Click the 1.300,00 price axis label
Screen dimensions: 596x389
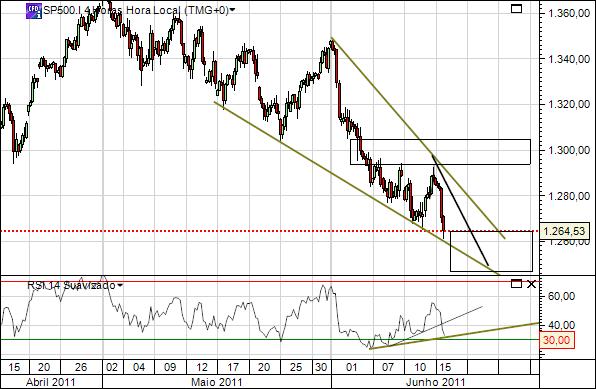[569, 150]
